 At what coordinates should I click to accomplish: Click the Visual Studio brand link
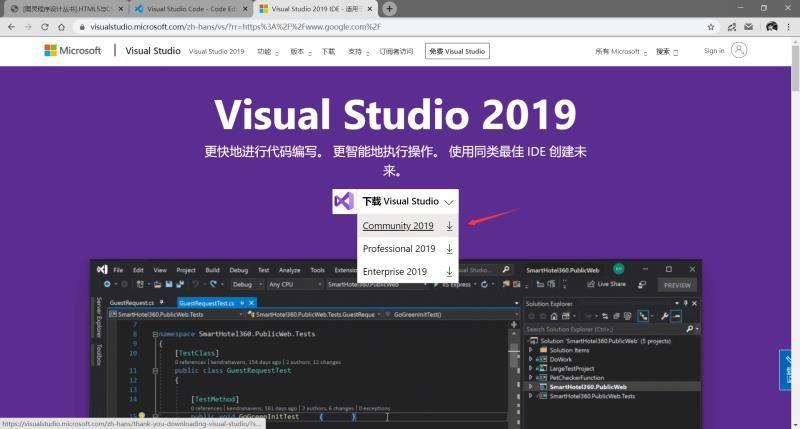(153, 51)
